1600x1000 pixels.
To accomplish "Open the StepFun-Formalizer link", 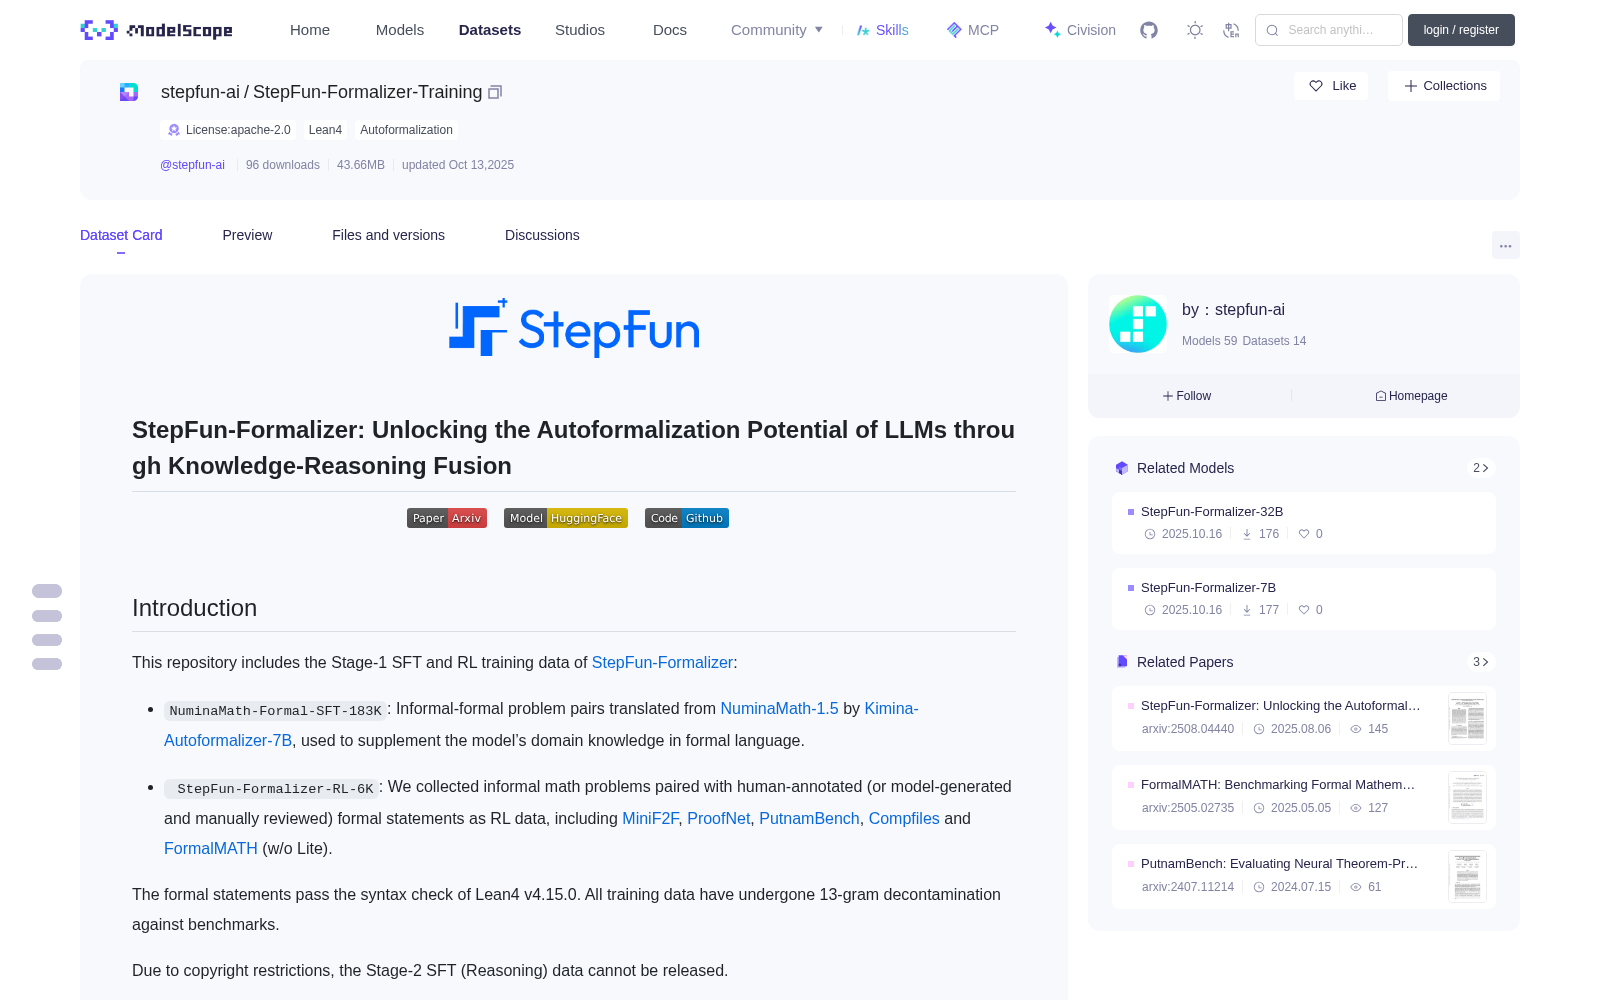I will [662, 662].
